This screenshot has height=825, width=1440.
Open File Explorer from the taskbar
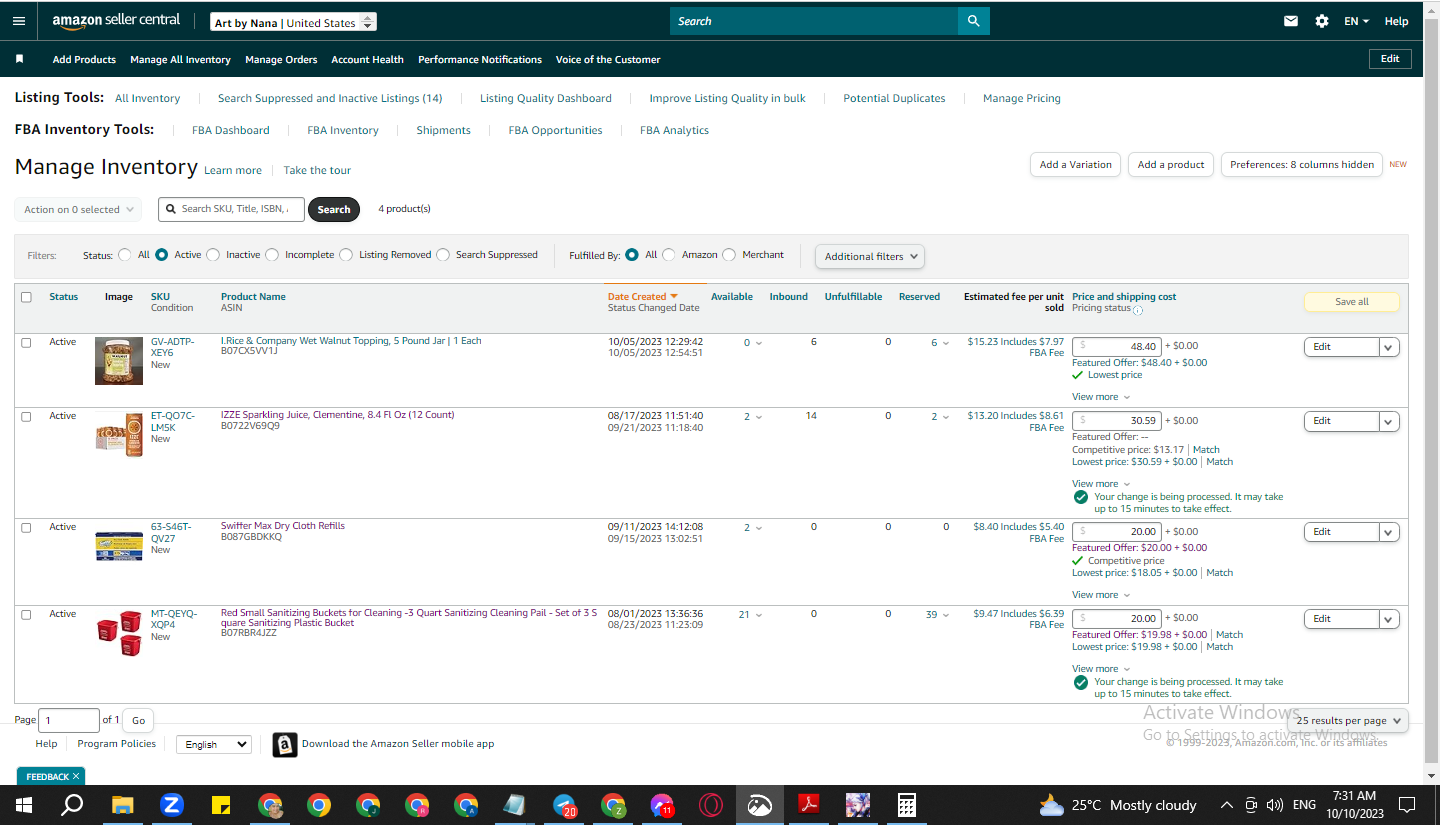tap(122, 805)
